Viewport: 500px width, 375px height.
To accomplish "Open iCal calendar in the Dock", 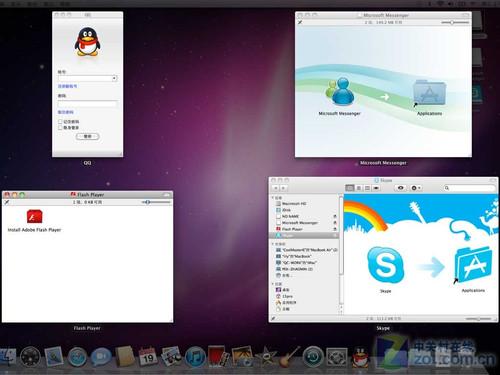I will 148,356.
